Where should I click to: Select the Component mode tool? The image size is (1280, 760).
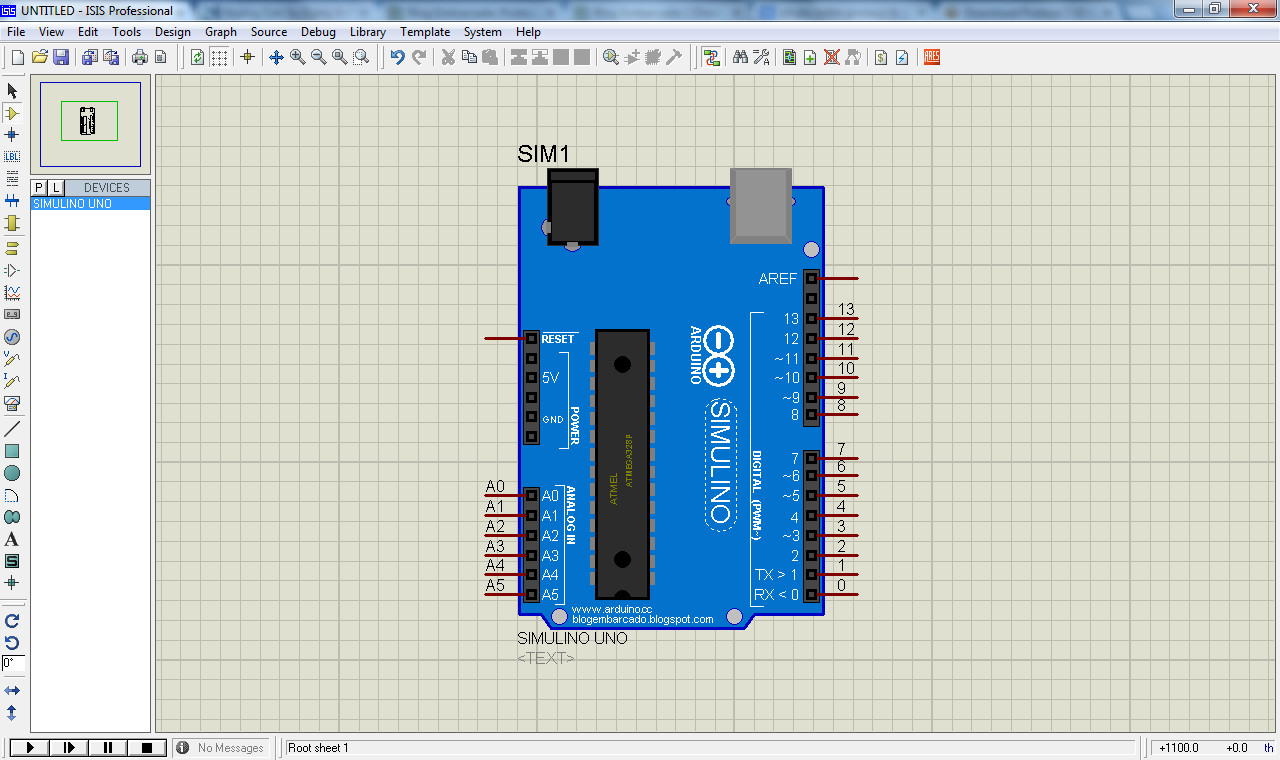(x=12, y=113)
